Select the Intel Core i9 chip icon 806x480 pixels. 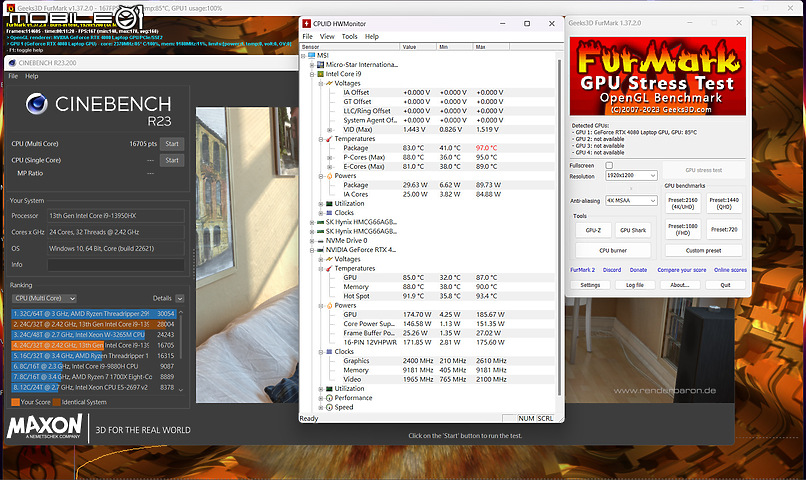point(320,74)
